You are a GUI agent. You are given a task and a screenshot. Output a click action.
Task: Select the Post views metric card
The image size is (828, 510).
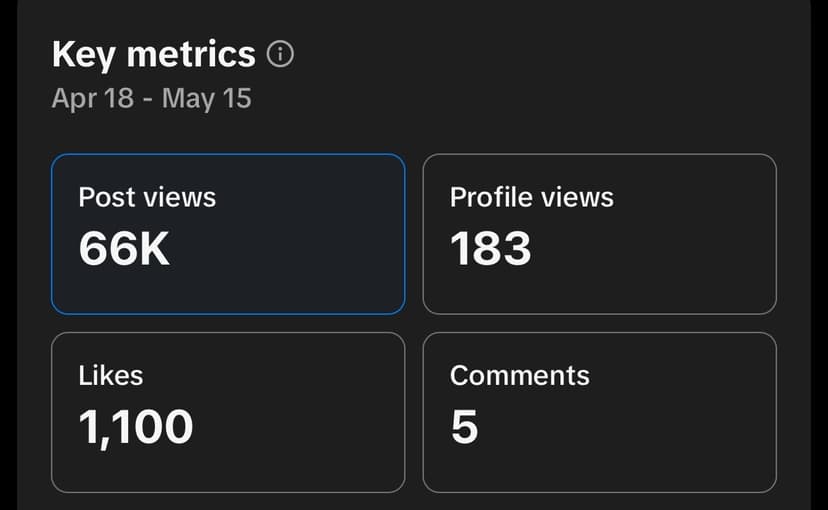228,234
